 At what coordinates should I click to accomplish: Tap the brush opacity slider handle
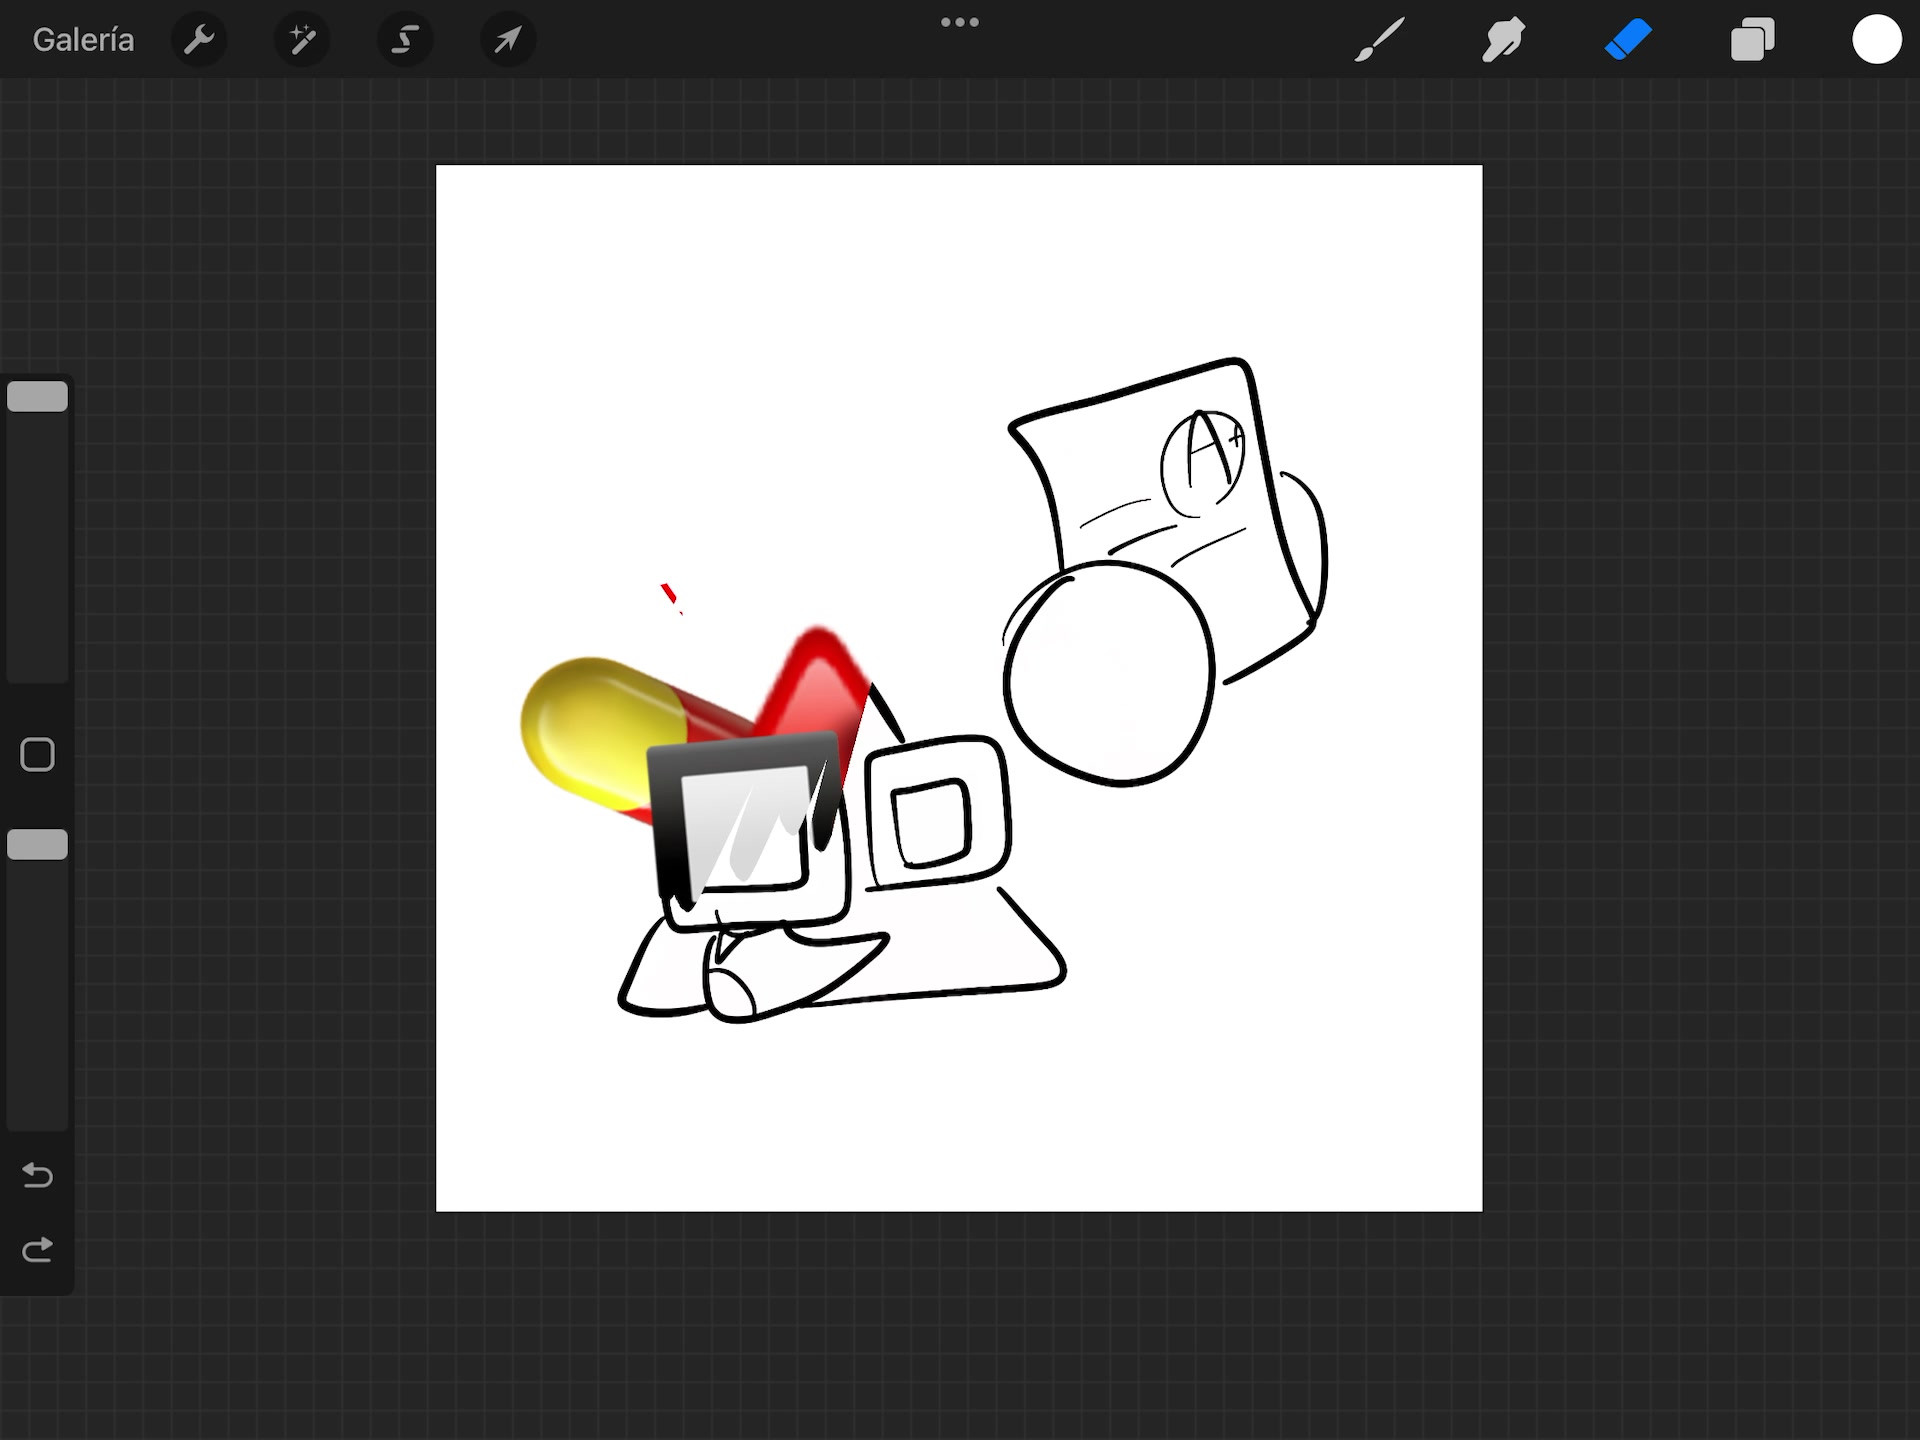point(38,845)
